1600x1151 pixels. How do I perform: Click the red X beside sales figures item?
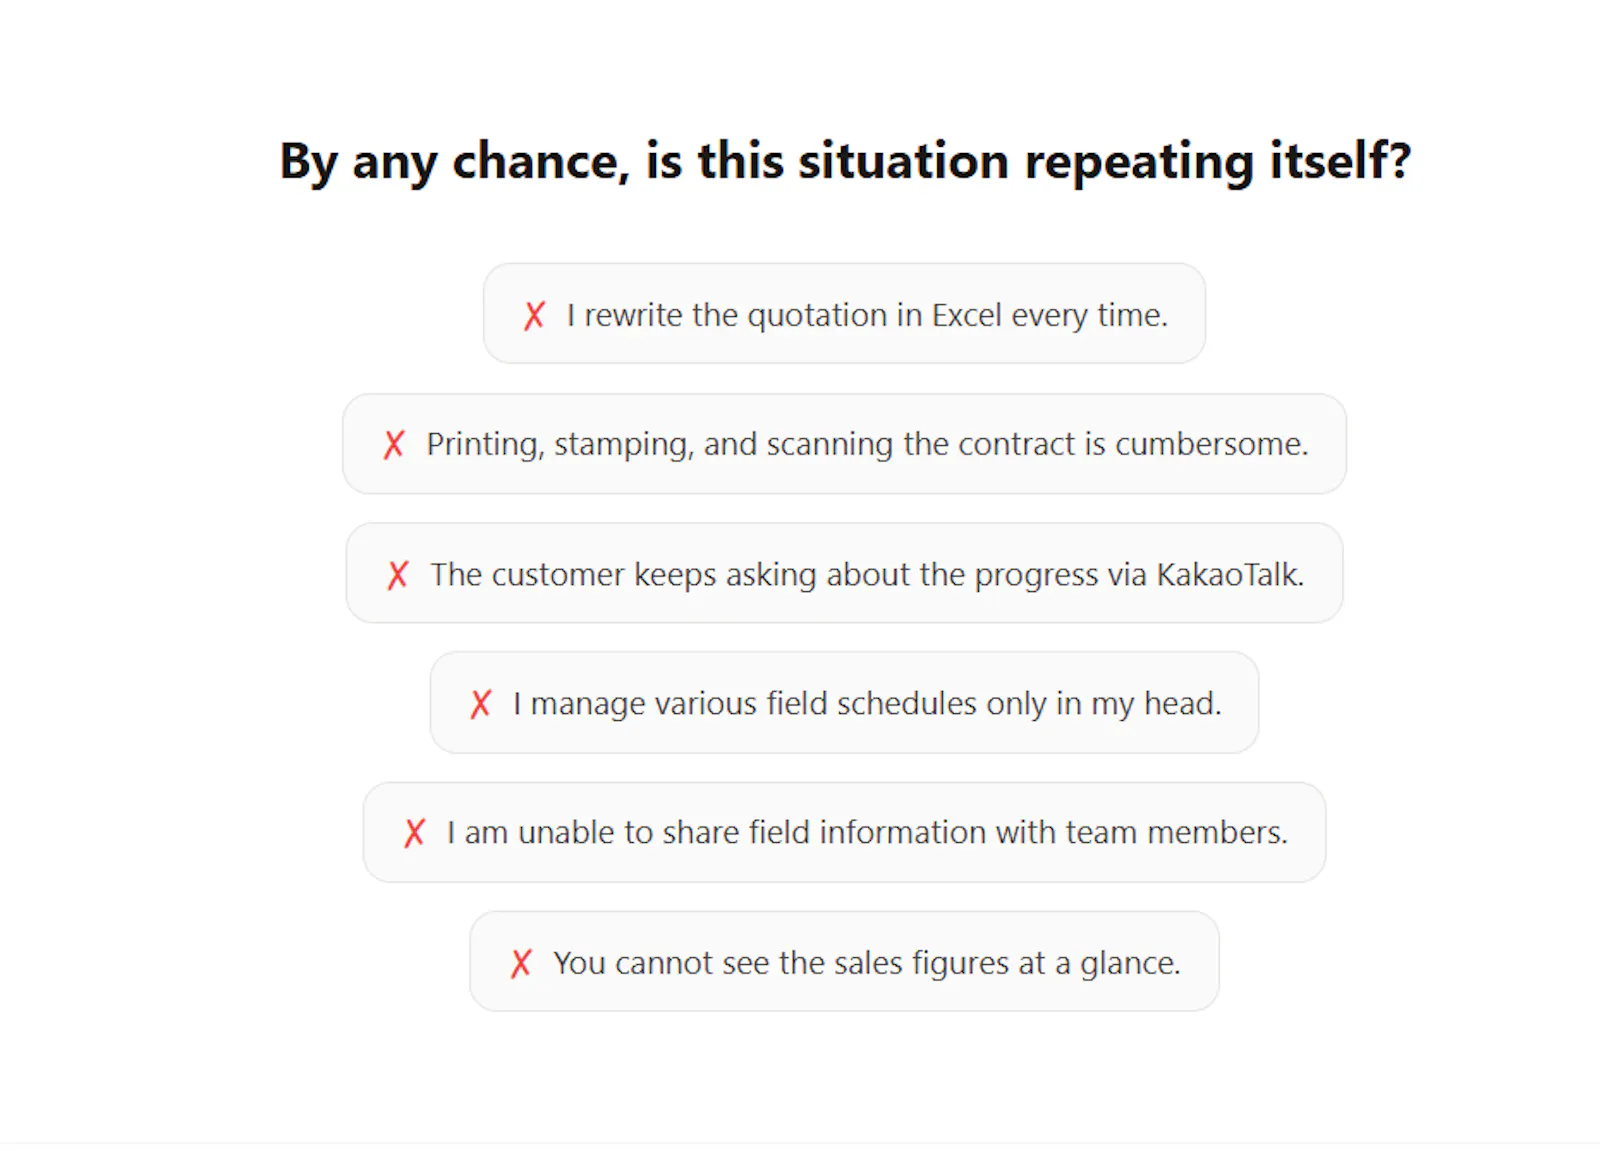[x=521, y=963]
